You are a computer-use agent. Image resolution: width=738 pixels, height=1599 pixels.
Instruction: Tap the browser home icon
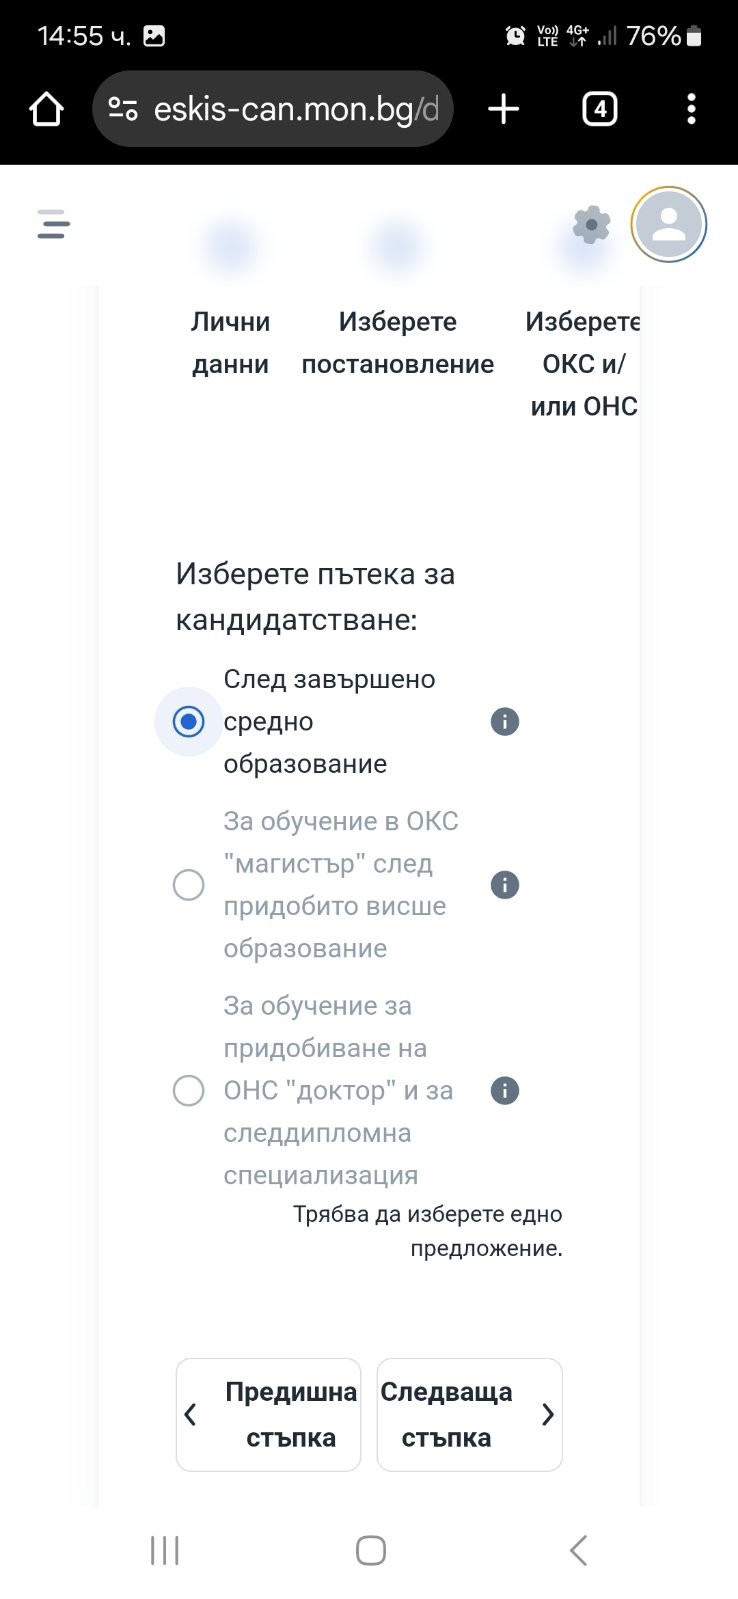pyautogui.click(x=46, y=109)
